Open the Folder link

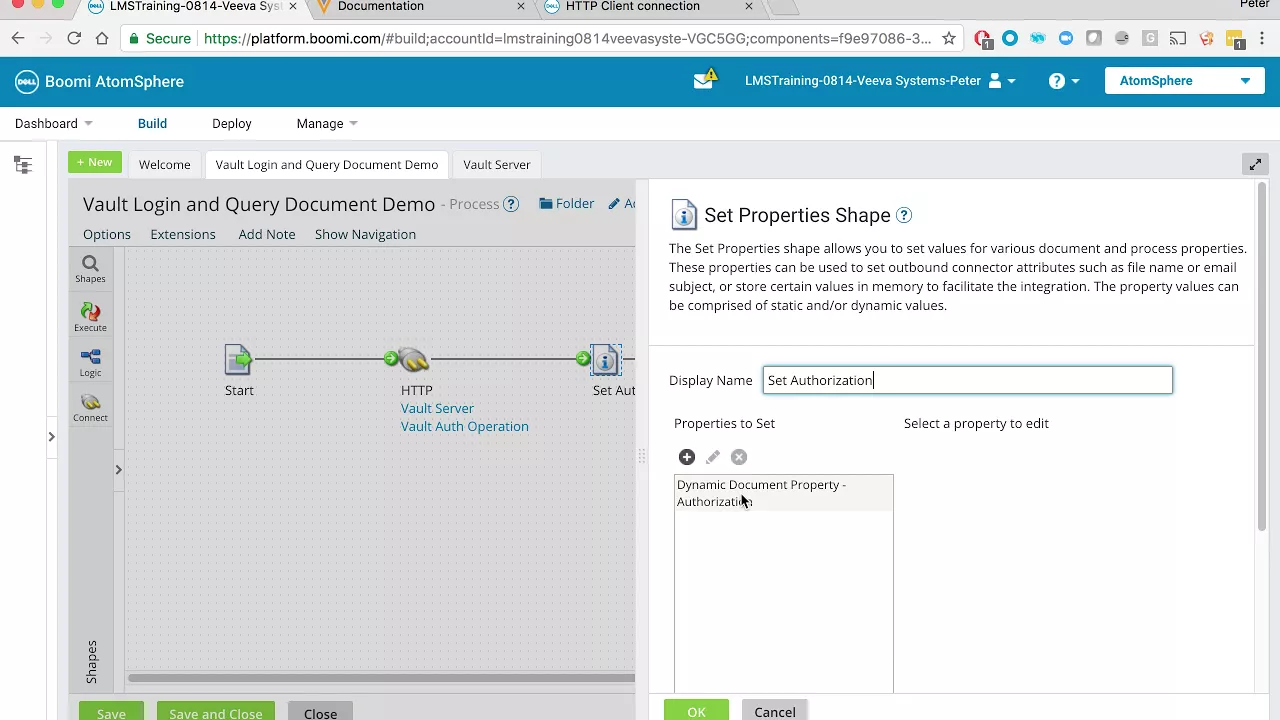pyautogui.click(x=567, y=203)
